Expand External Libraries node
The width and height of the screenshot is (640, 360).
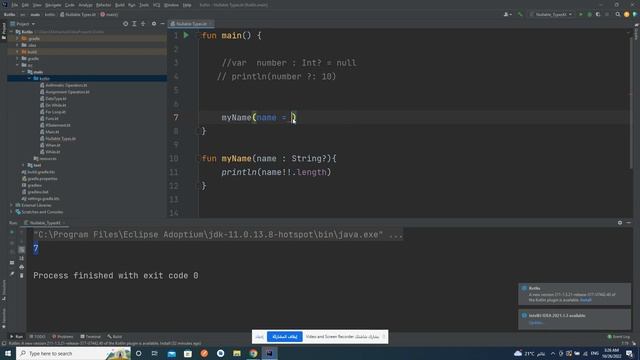click(11, 205)
